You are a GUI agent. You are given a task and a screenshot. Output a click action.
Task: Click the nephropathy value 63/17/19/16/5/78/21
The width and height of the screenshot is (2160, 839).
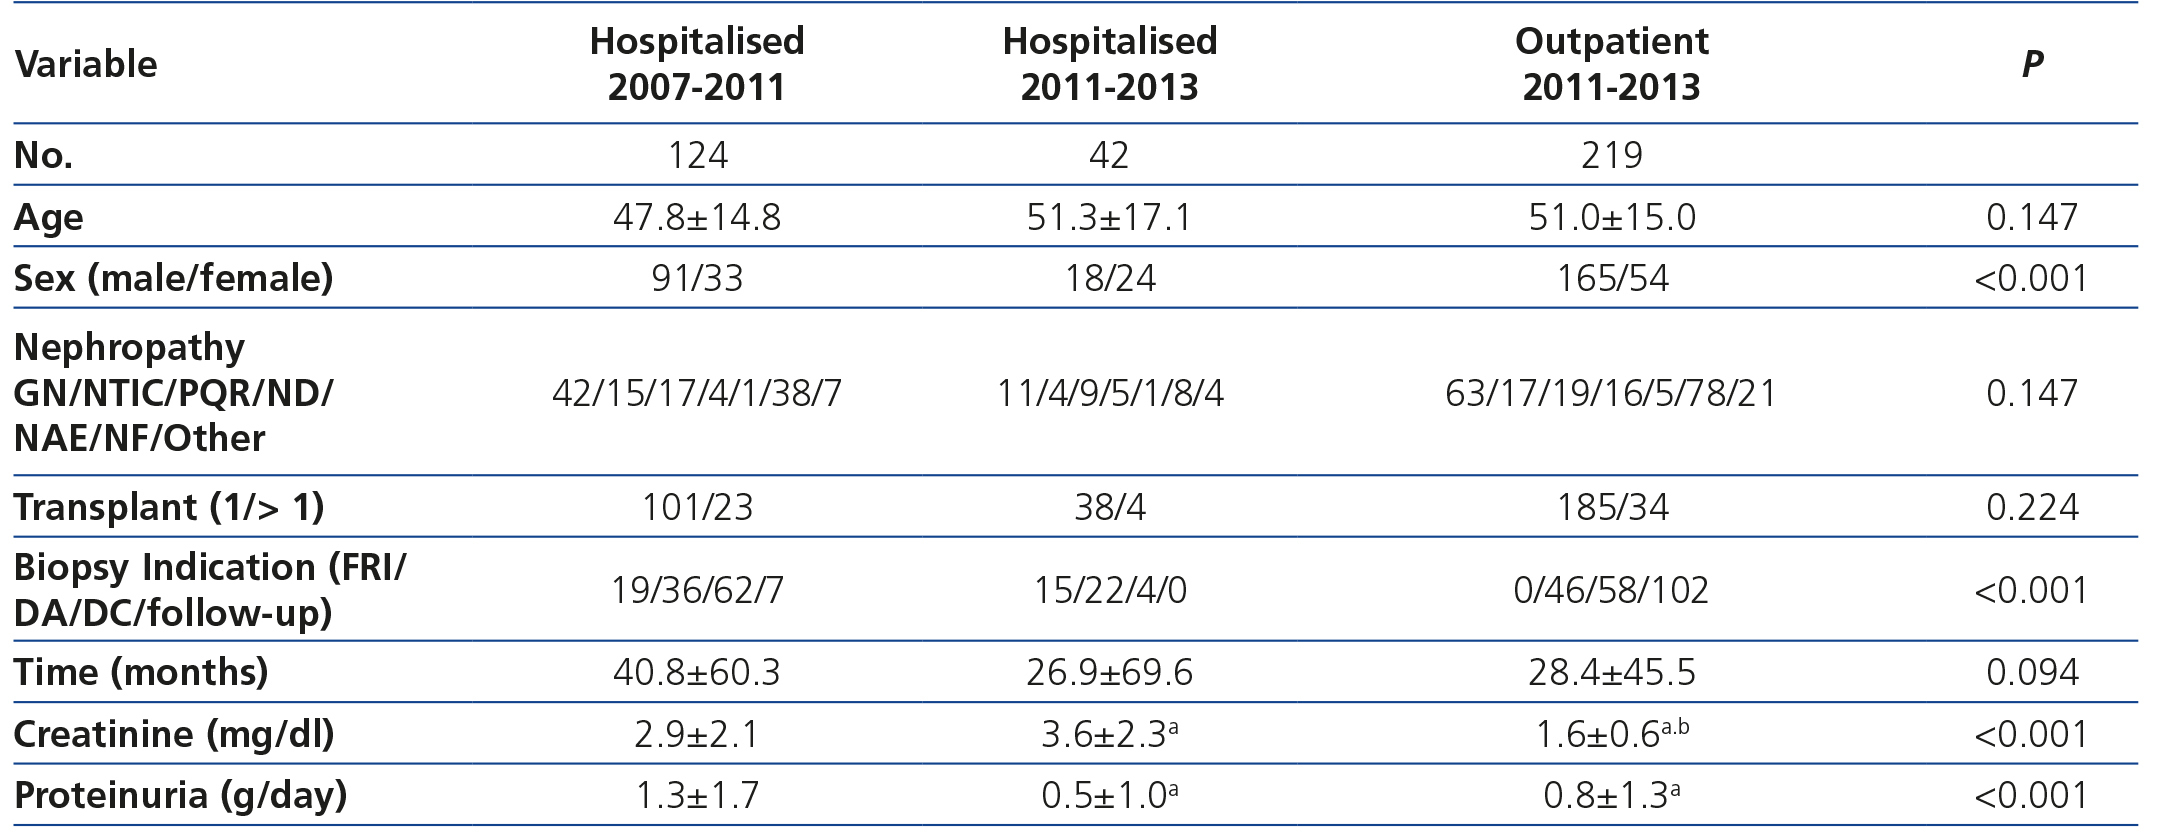point(1611,393)
